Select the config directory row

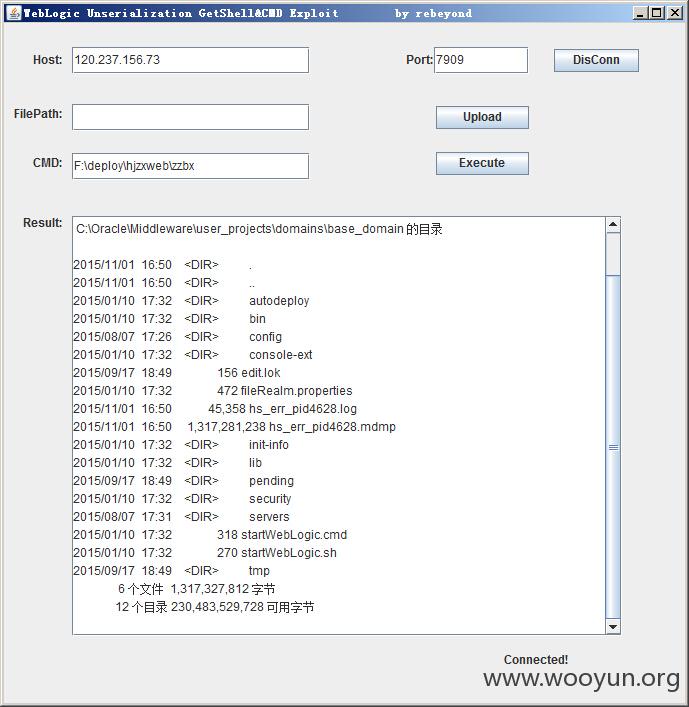[178, 337]
